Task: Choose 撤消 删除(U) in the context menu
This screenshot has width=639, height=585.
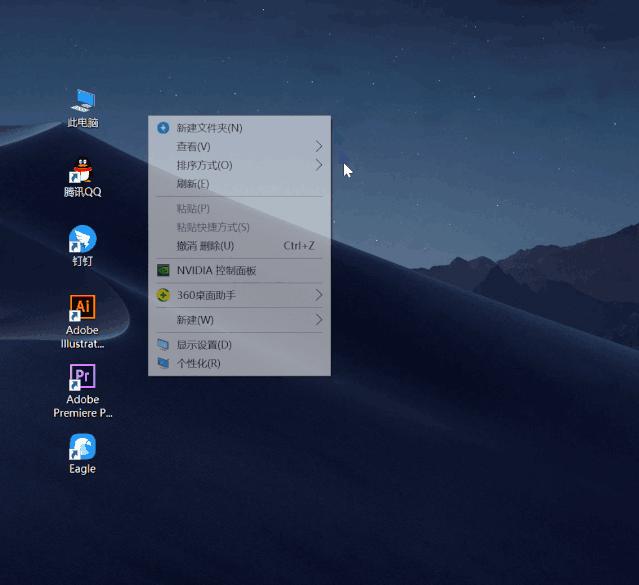Action: (239, 246)
